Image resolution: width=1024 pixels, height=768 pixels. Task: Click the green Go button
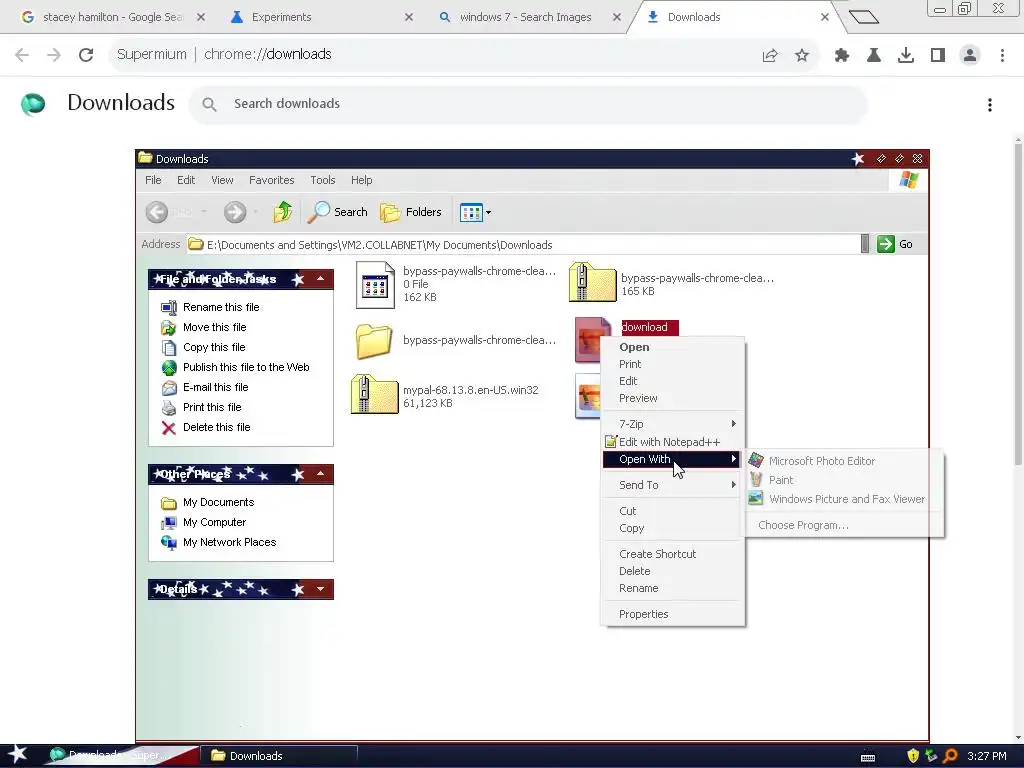click(895, 244)
